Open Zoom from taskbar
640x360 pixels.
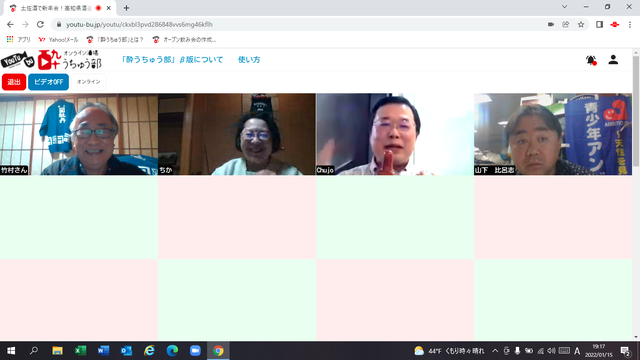195,351
